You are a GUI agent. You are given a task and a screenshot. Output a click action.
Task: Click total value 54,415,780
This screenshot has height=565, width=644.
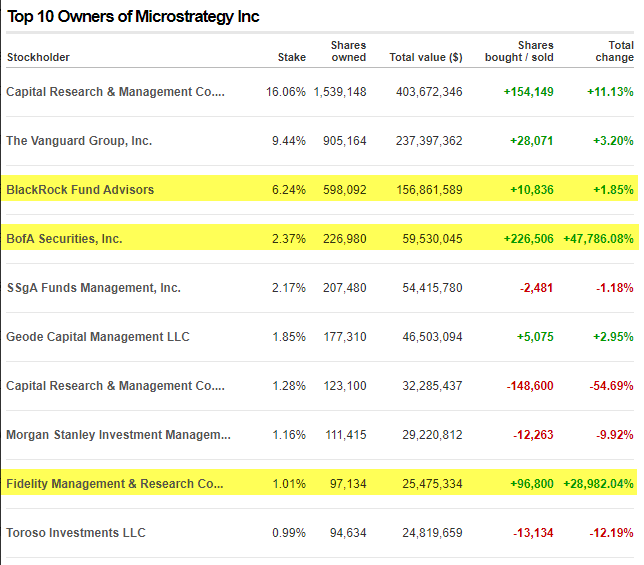click(432, 288)
